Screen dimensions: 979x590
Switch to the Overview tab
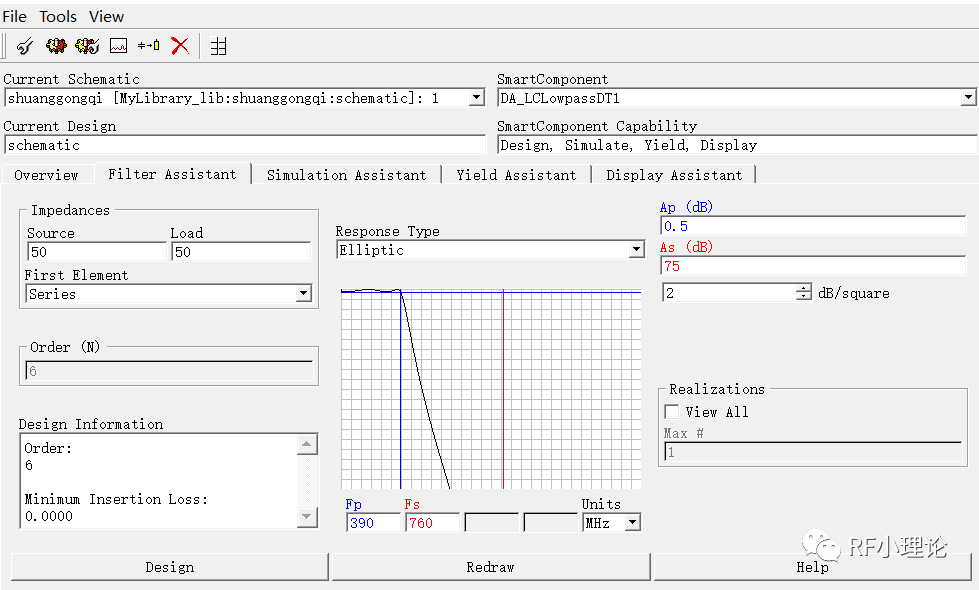pyautogui.click(x=47, y=175)
